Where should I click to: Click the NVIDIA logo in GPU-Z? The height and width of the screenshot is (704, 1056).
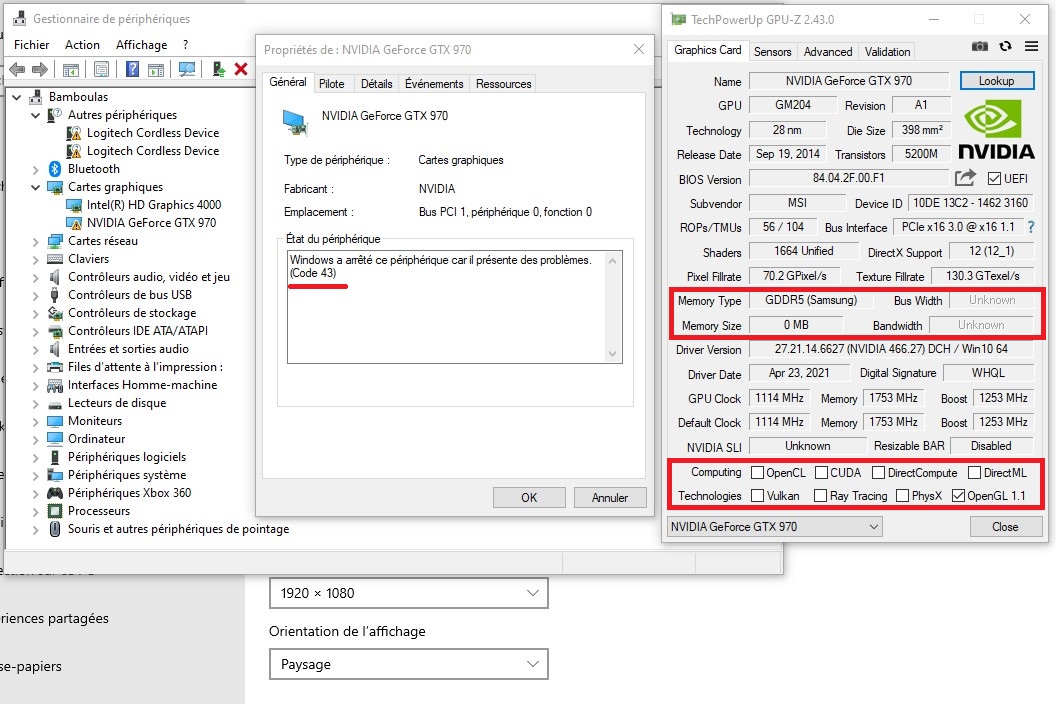point(995,129)
